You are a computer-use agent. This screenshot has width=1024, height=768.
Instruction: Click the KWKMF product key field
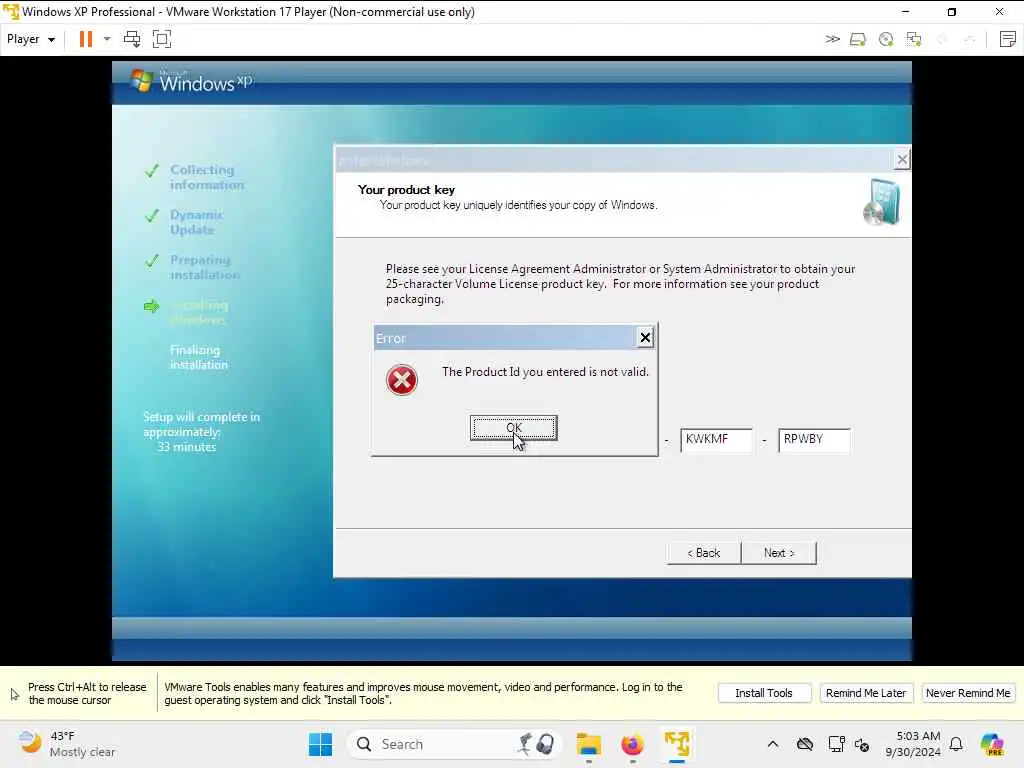pos(716,440)
